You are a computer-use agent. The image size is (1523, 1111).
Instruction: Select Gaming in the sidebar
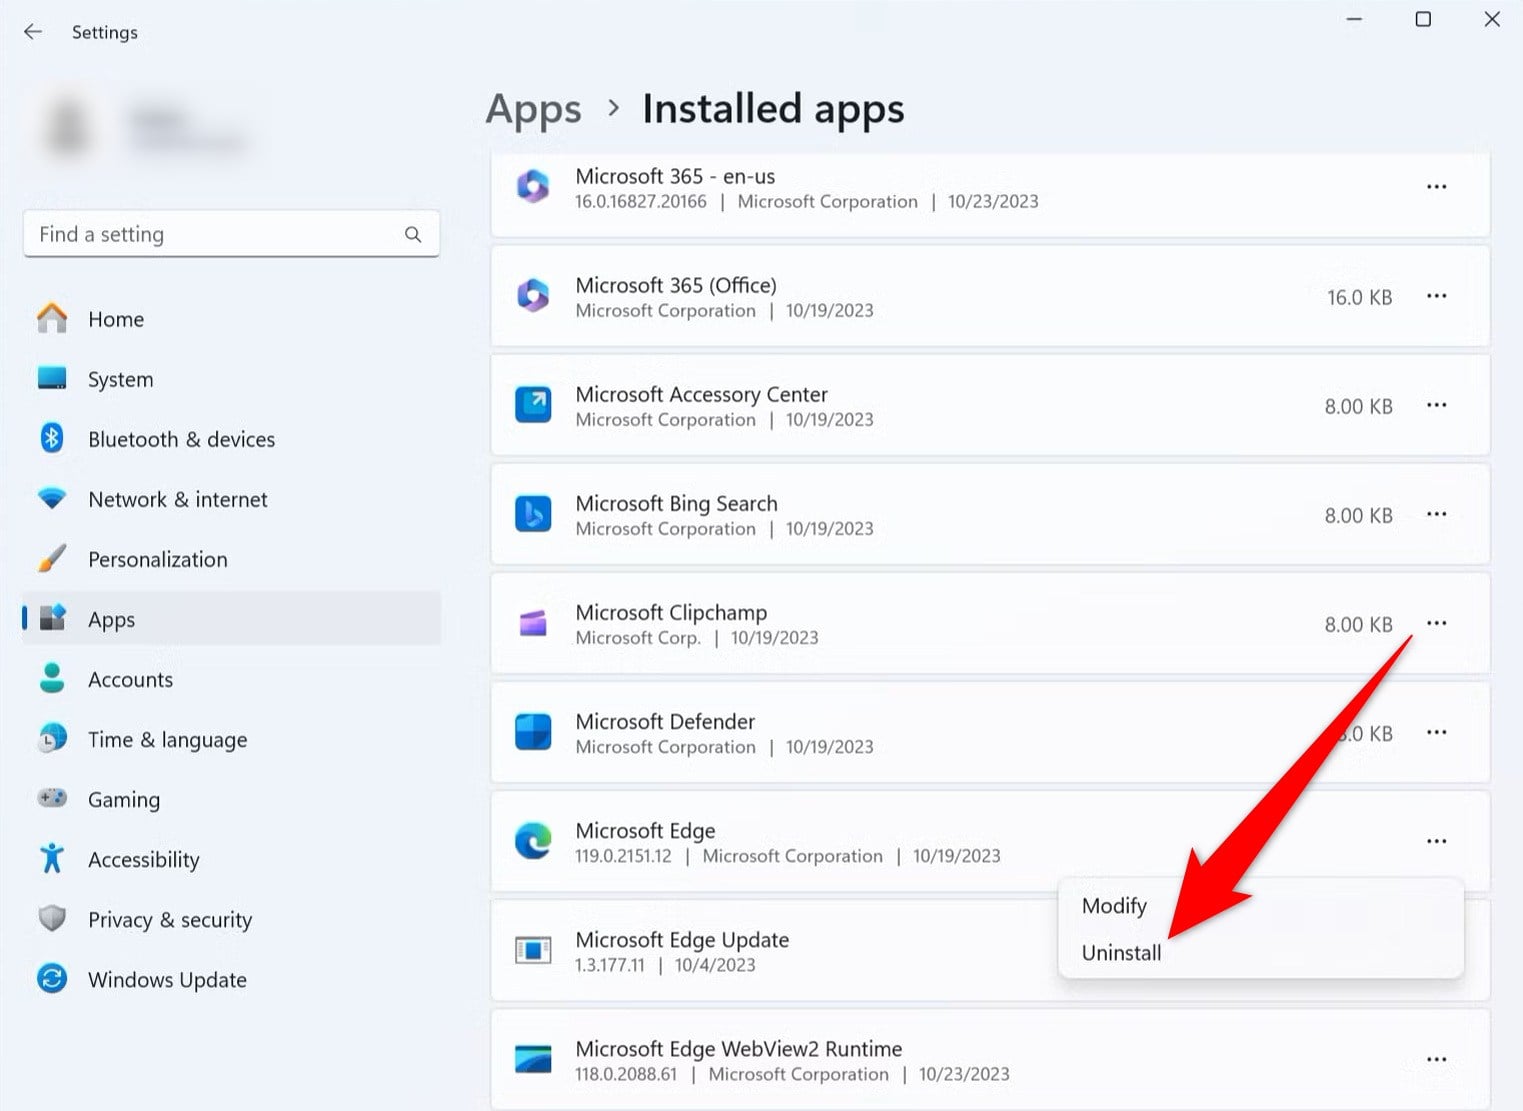pyautogui.click(x=231, y=799)
